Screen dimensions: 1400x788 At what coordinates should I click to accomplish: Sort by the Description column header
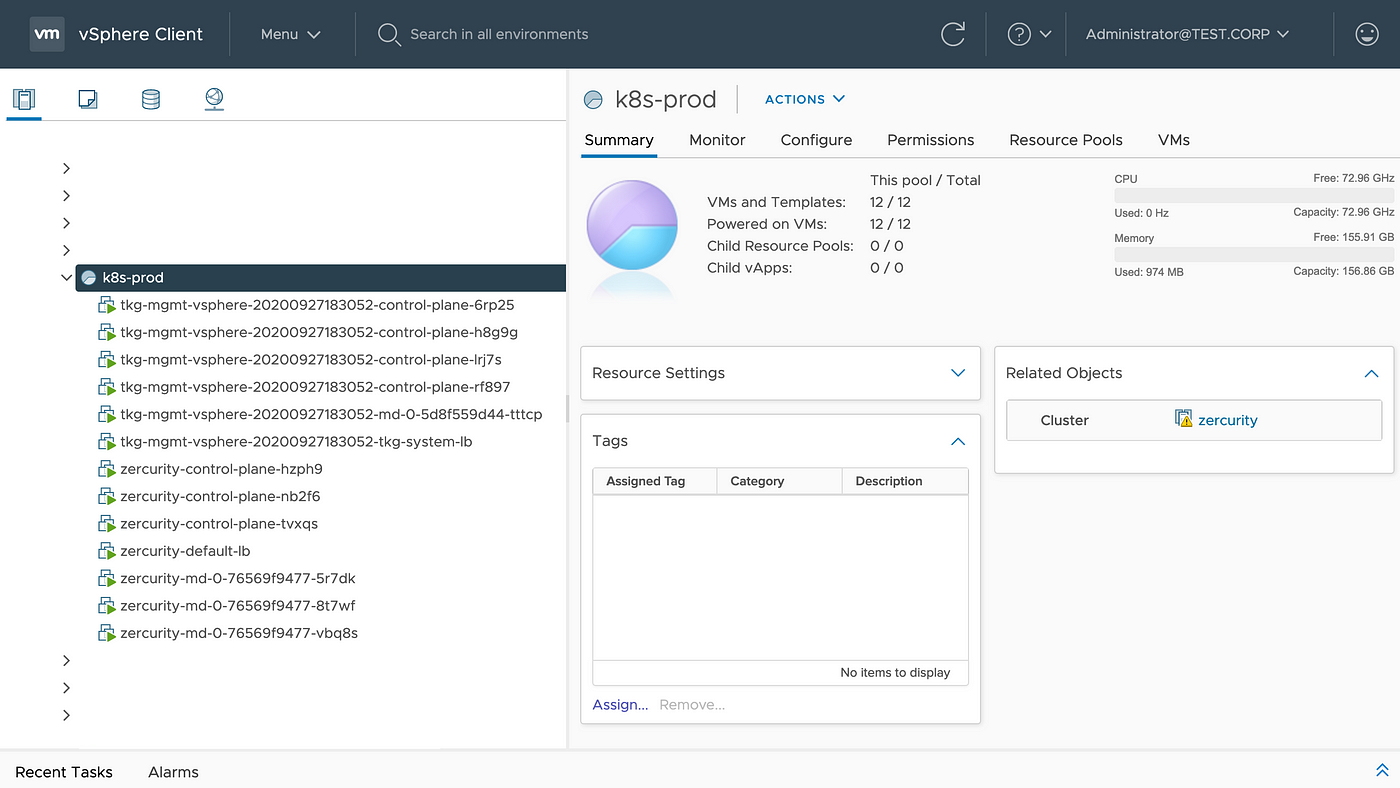point(905,481)
